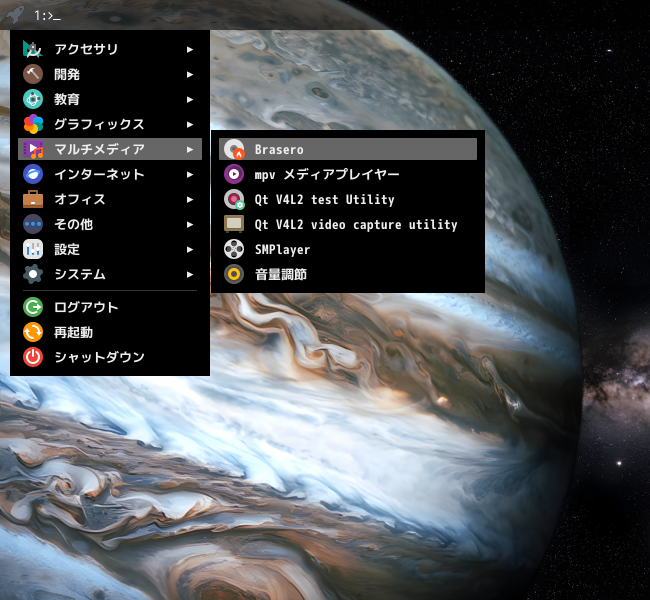Expand the 教育 submenu arrow
The width and height of the screenshot is (650, 600).
point(190,99)
